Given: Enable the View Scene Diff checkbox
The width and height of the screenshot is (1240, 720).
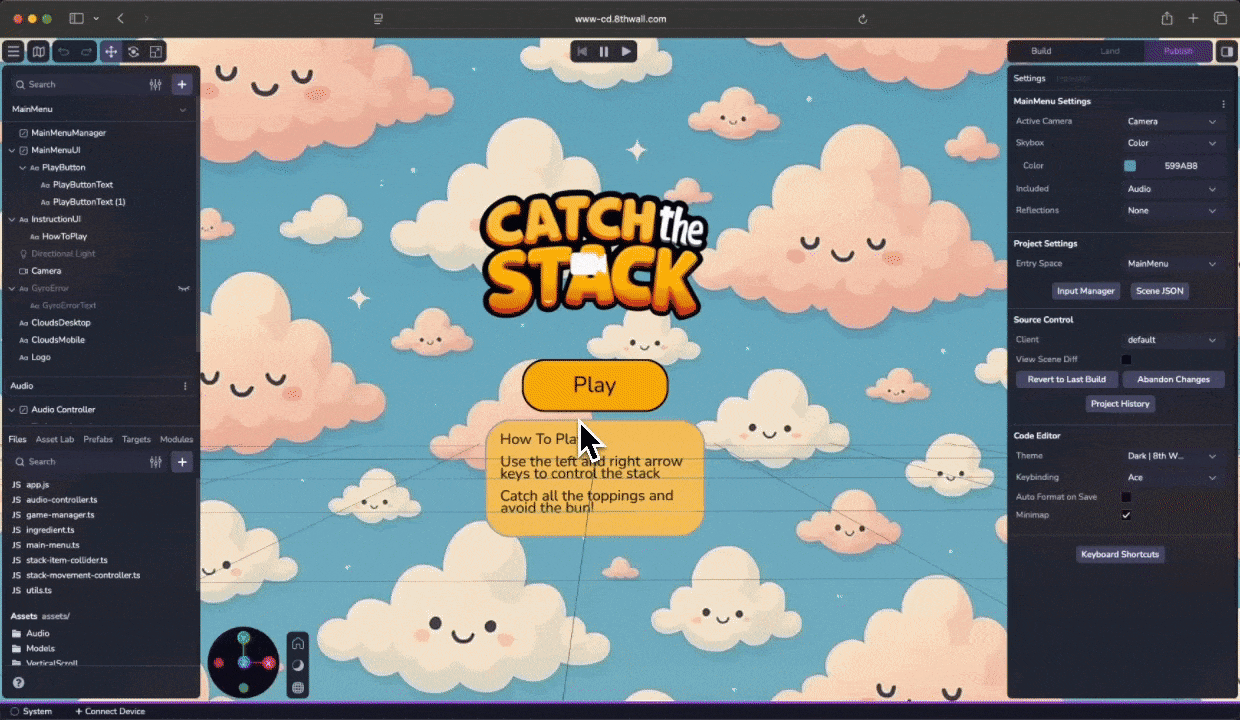Looking at the screenshot, I should click(x=1126, y=359).
